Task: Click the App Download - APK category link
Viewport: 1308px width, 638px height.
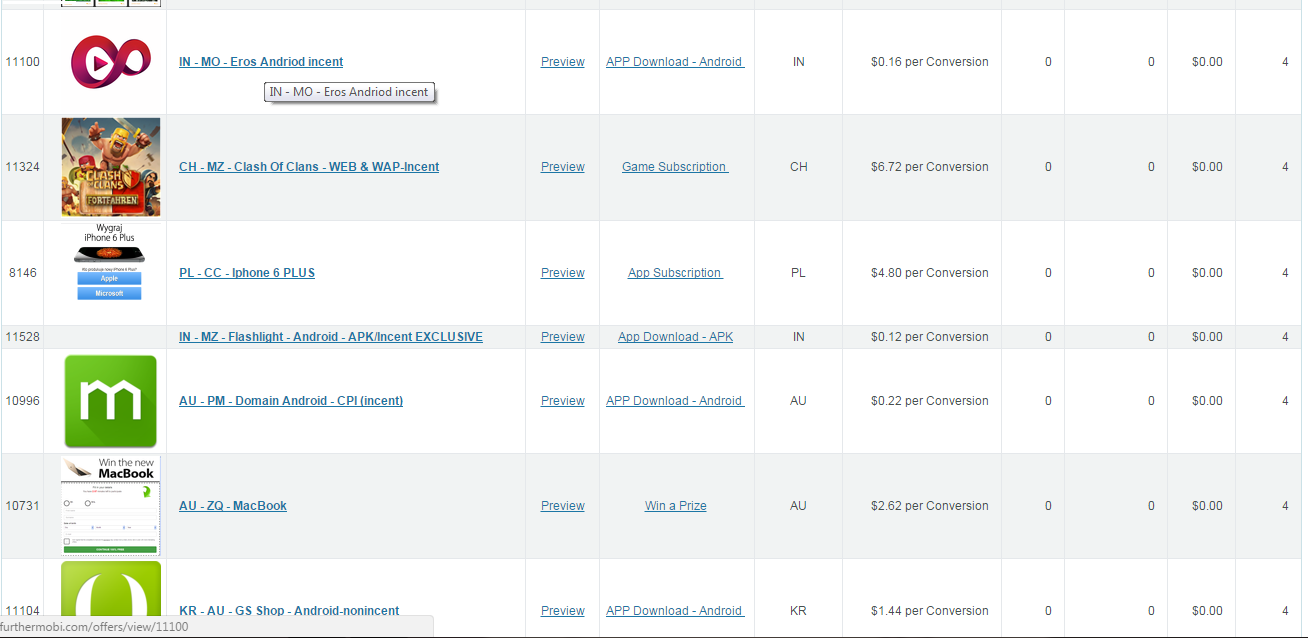Action: tap(675, 337)
